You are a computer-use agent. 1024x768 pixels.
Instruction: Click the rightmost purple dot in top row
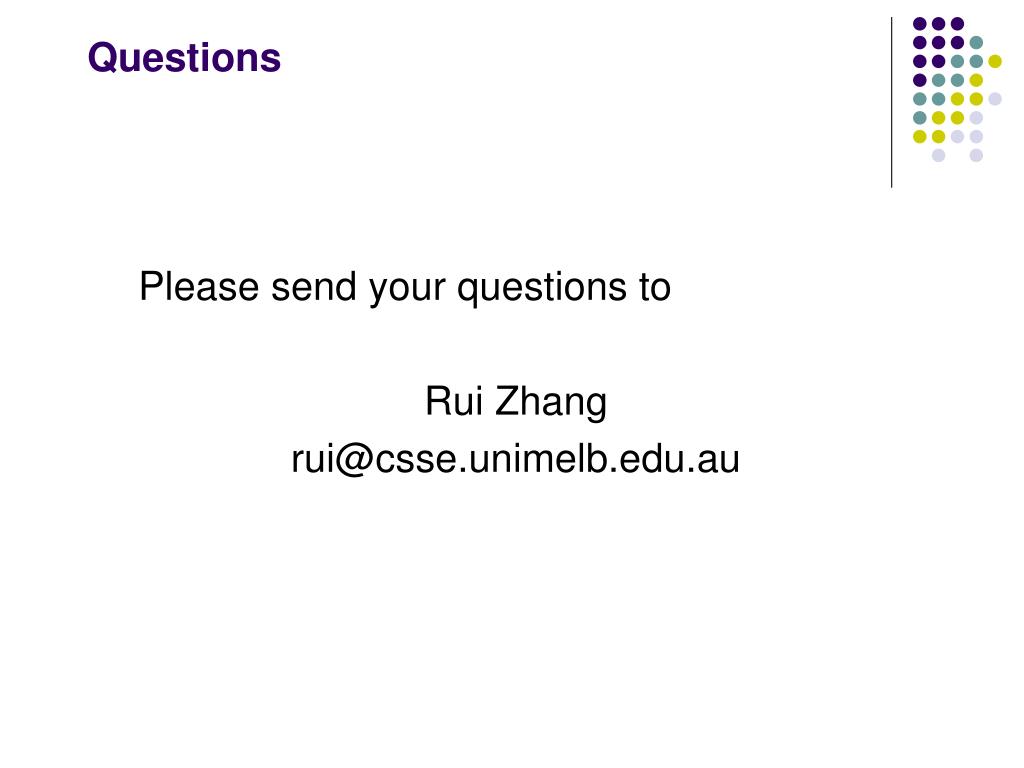pyautogui.click(x=957, y=24)
